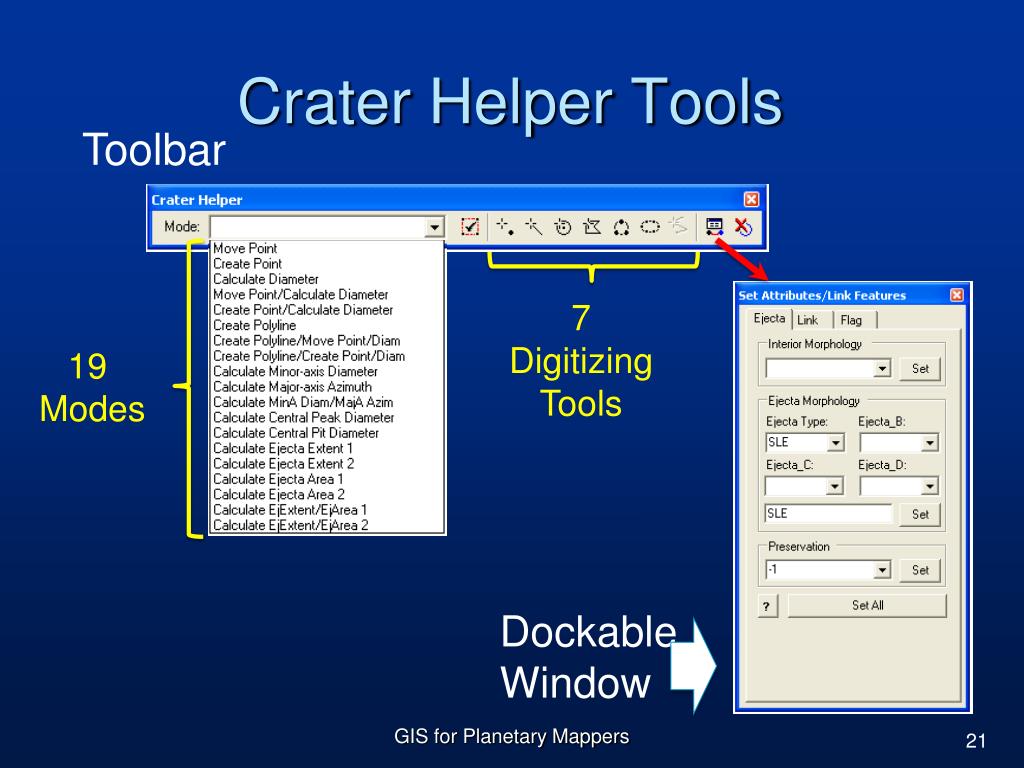Viewport: 1024px width, 768px height.
Task: Select the point digitizing tool with crosshair and dot
Action: coord(505,227)
